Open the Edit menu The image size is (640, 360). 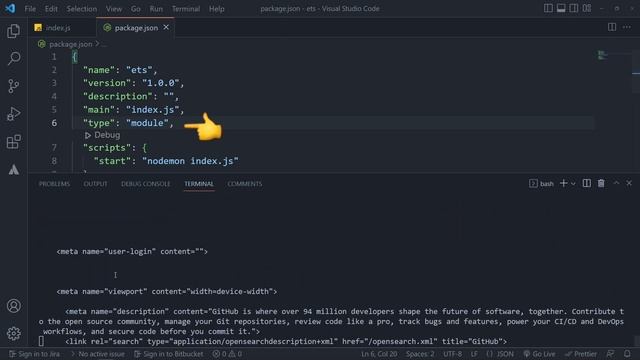click(x=51, y=9)
